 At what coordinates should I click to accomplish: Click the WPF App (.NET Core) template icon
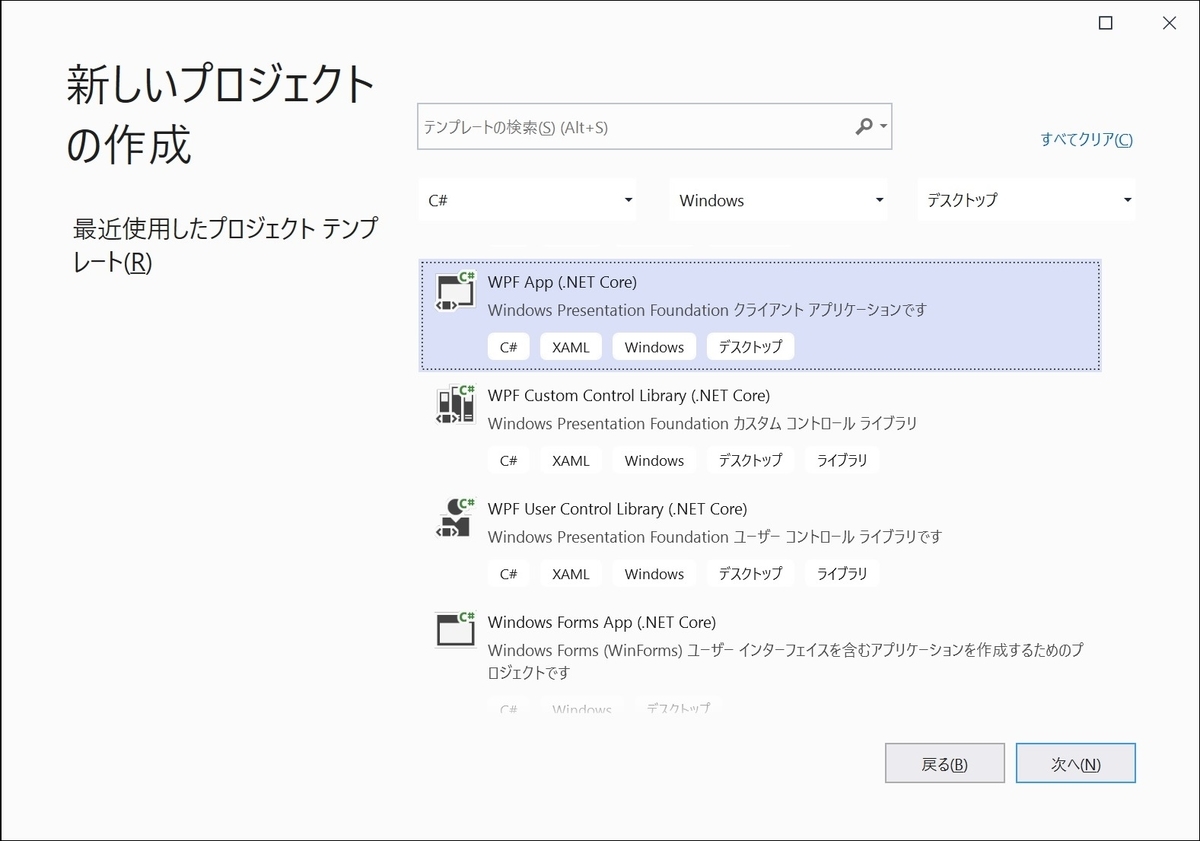coord(455,291)
